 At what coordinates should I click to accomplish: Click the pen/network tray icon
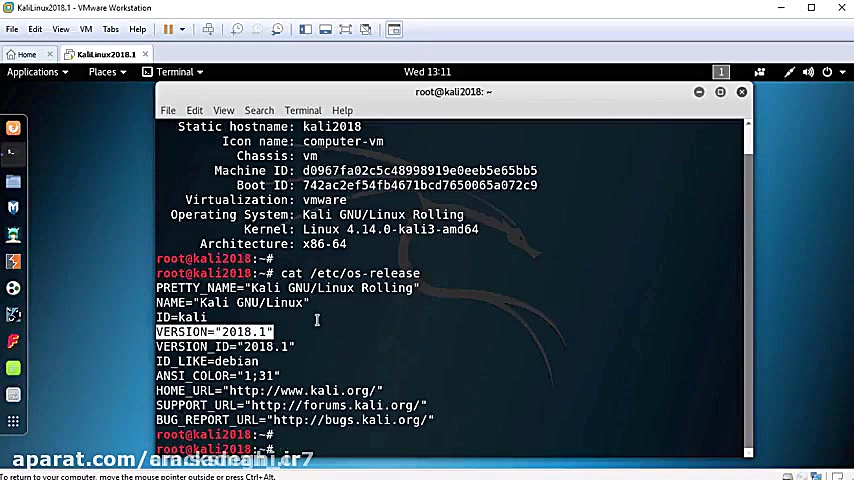789,72
